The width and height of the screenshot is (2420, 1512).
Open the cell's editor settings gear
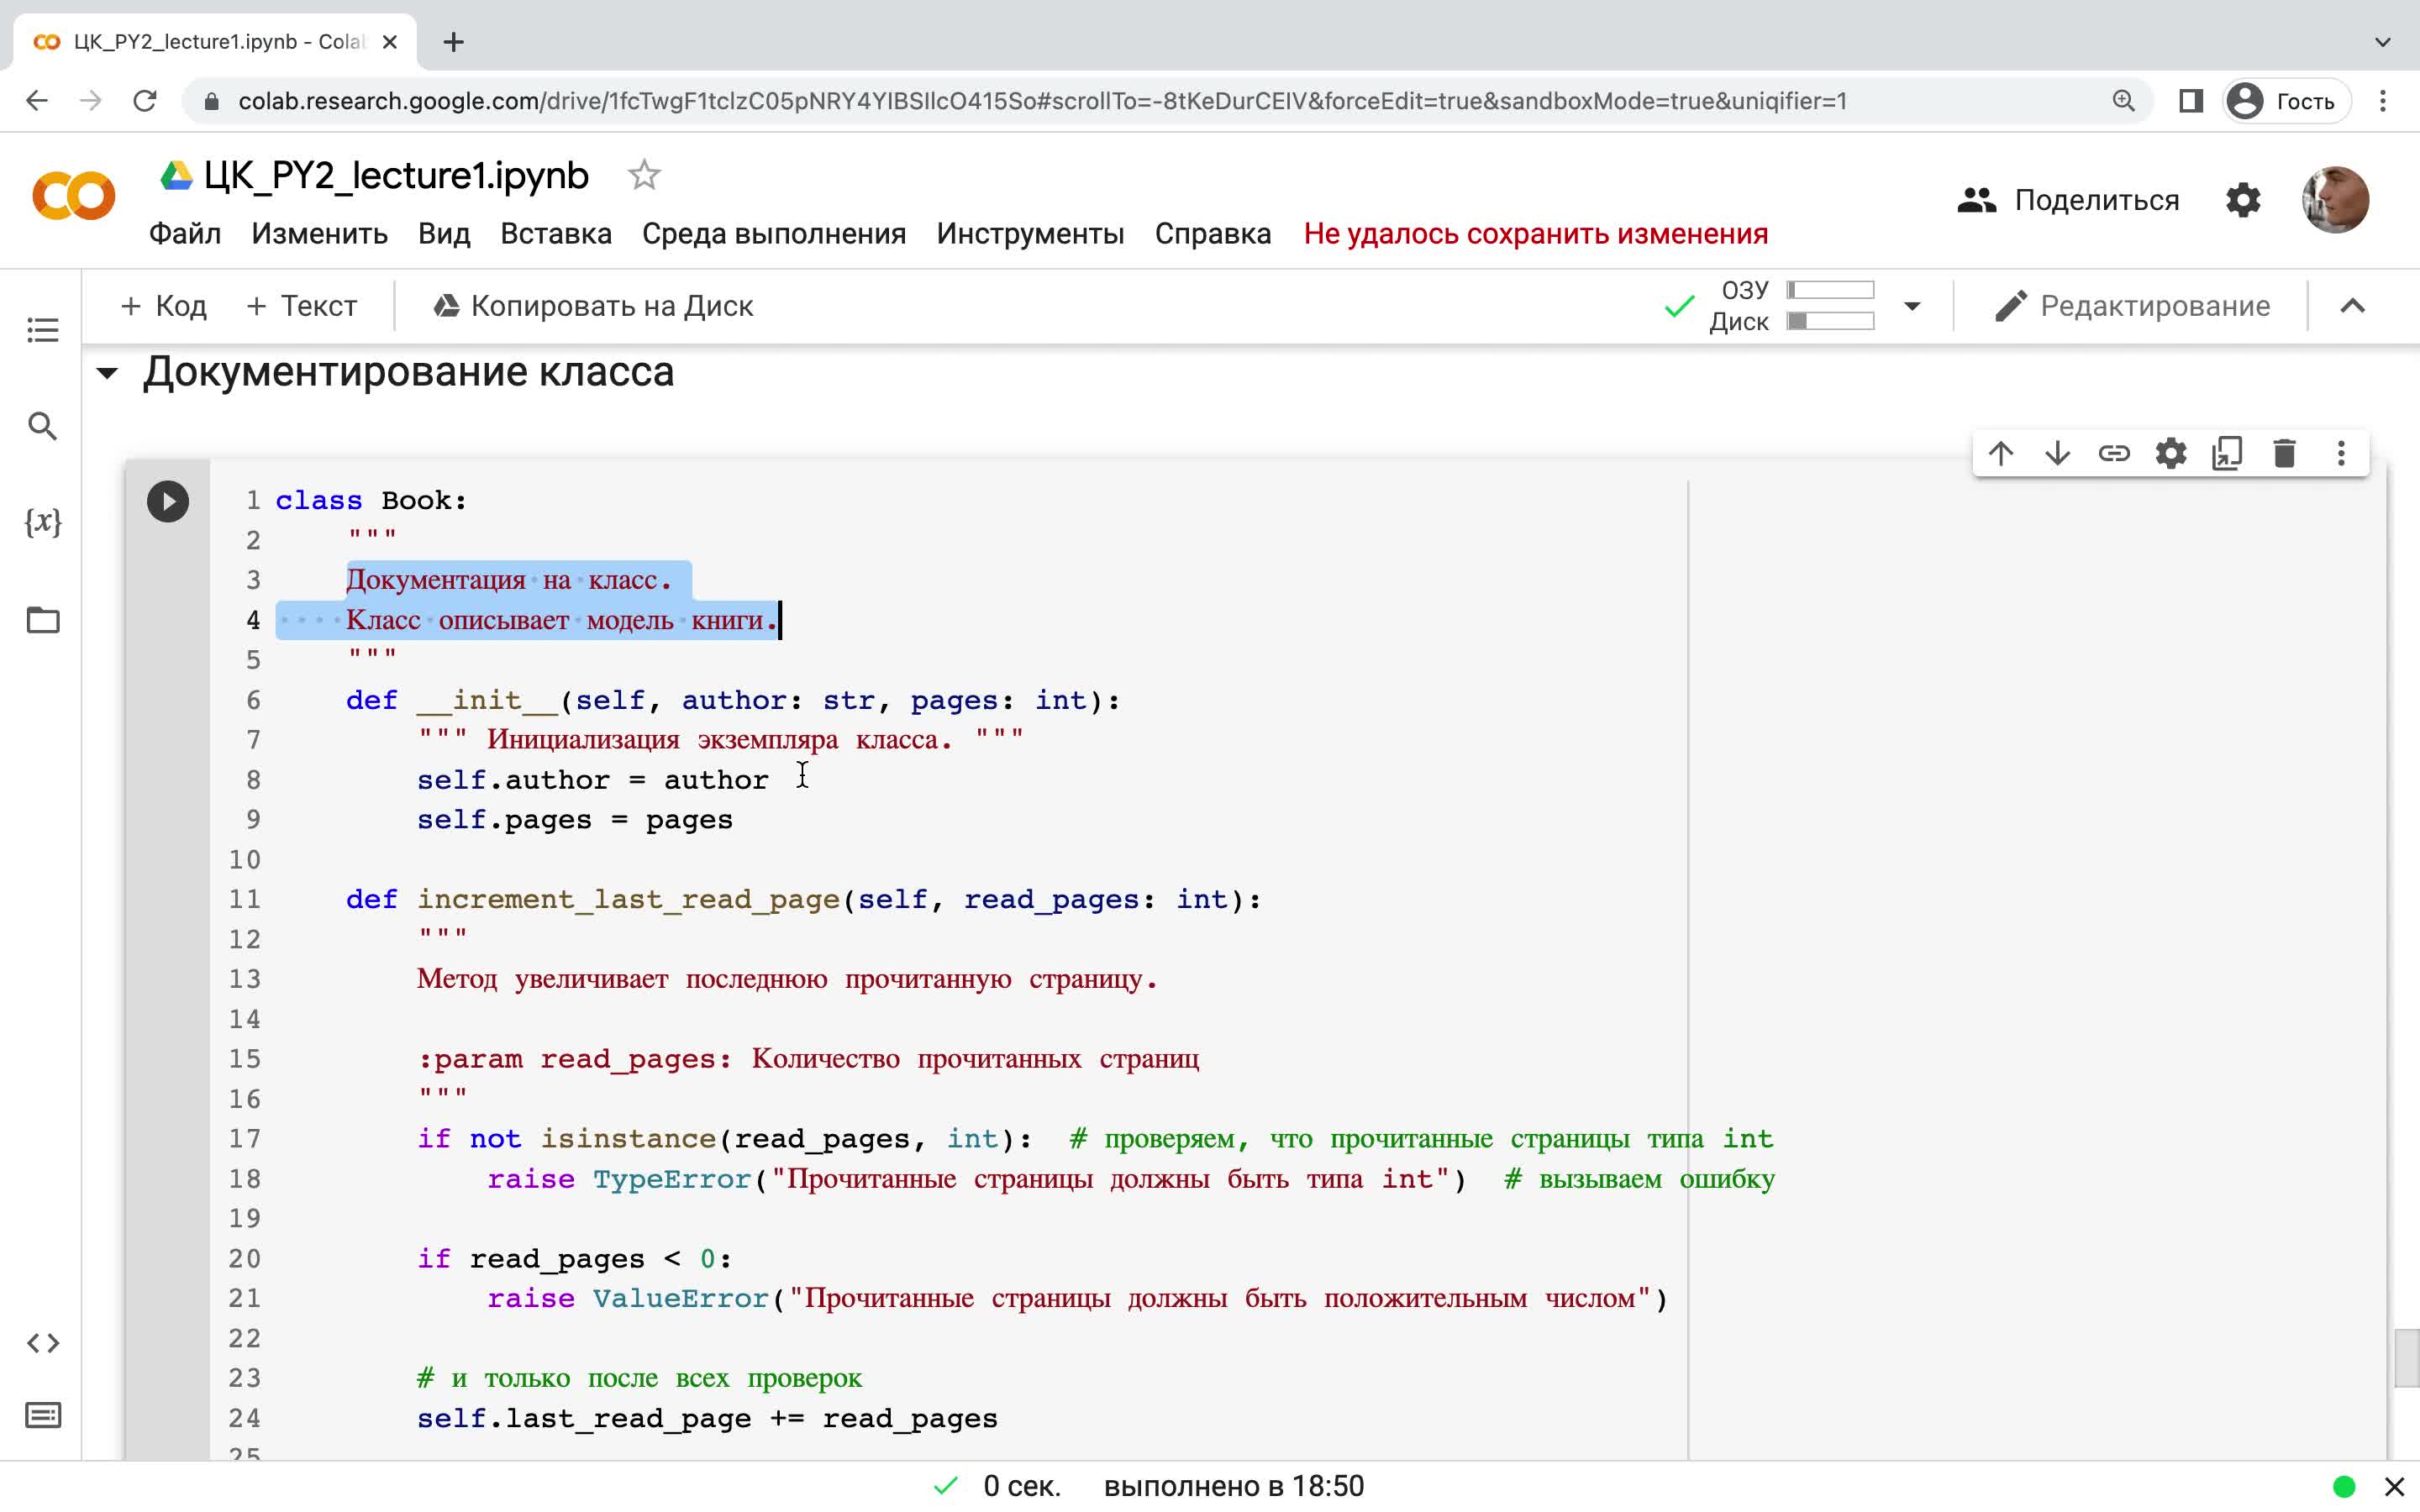click(2171, 454)
